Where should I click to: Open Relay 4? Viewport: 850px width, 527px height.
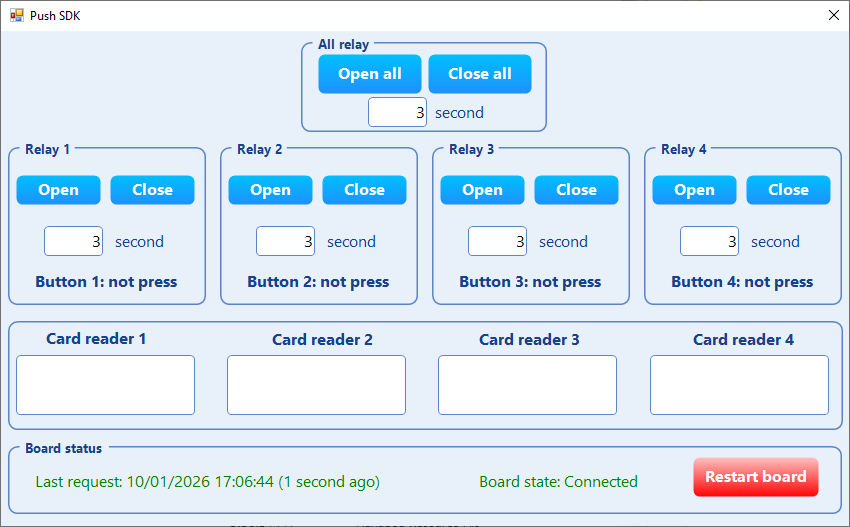[694, 190]
